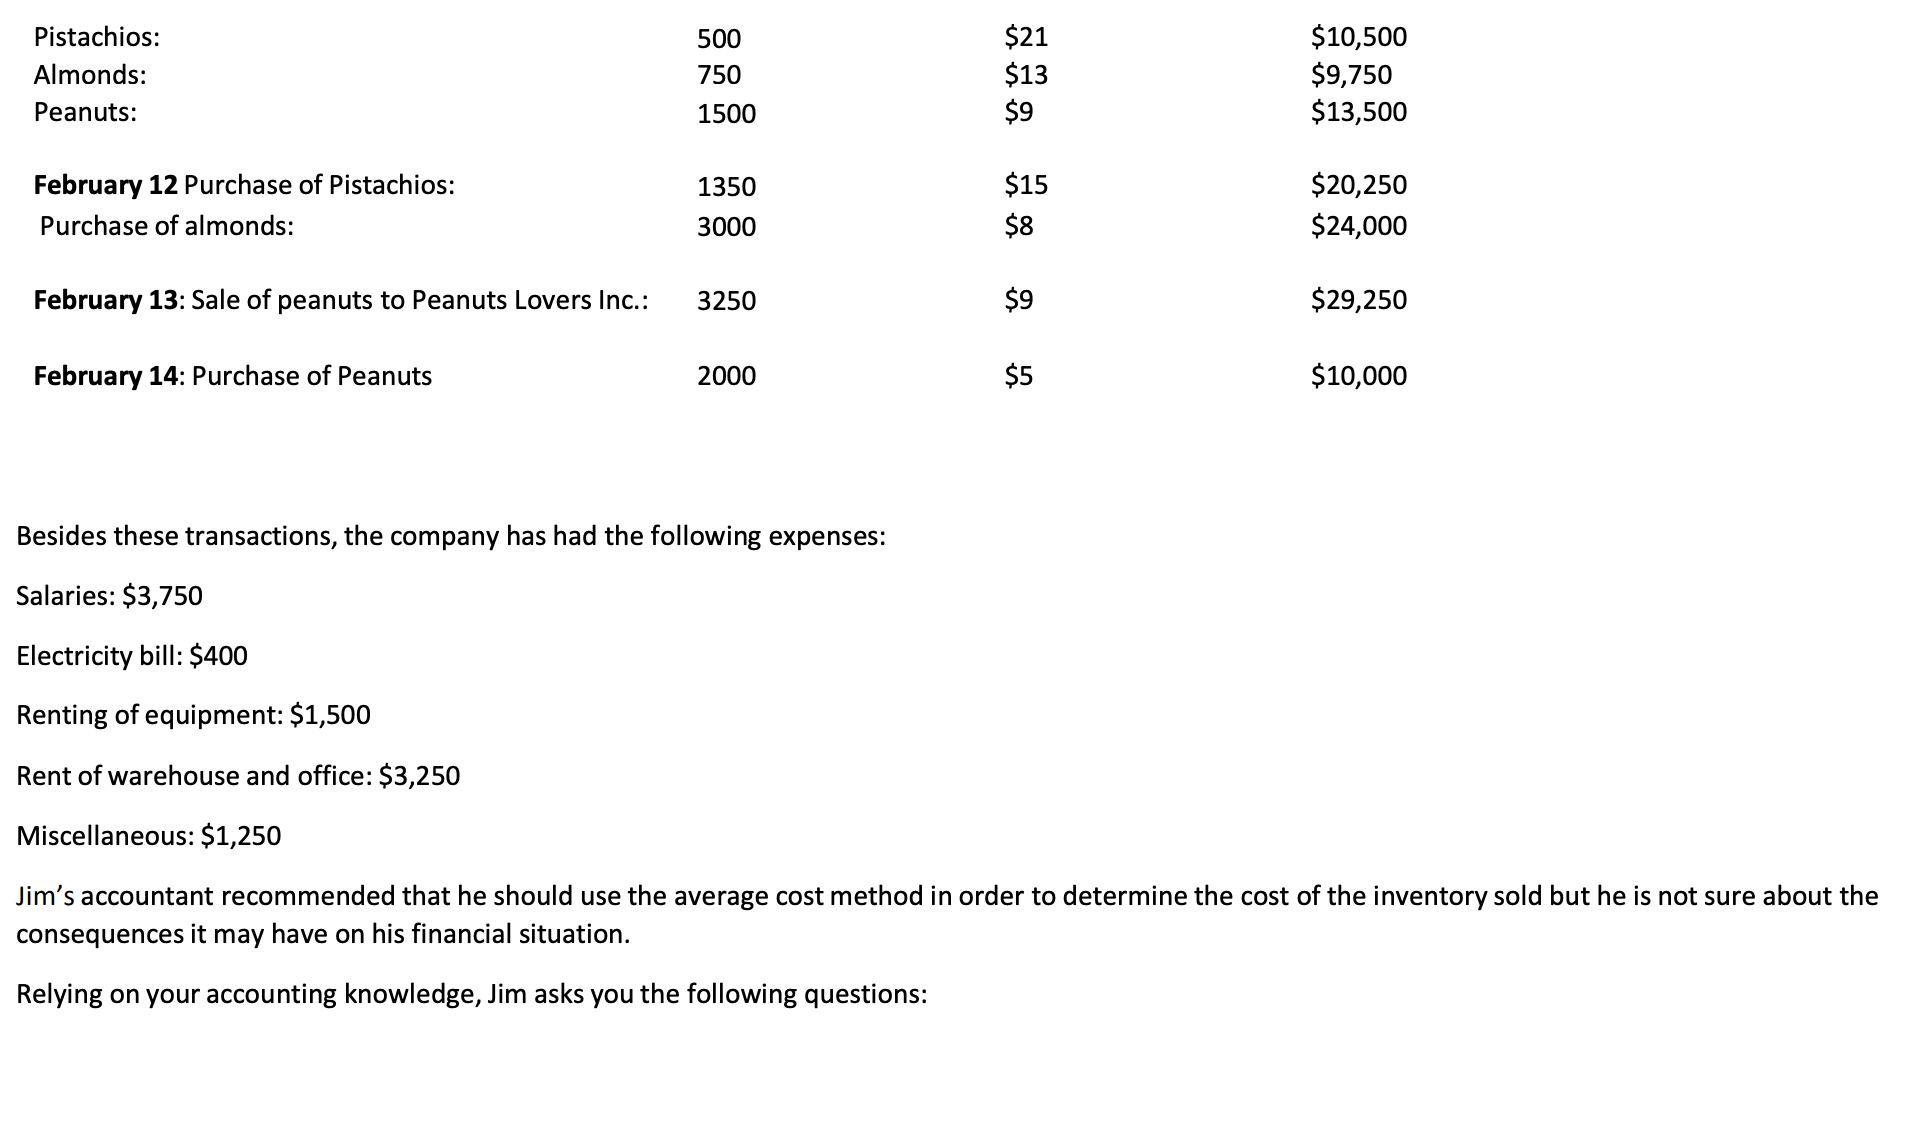Click the $10,000 peanuts purchase total
This screenshot has height=1138, width=1916.
[x=1358, y=376]
